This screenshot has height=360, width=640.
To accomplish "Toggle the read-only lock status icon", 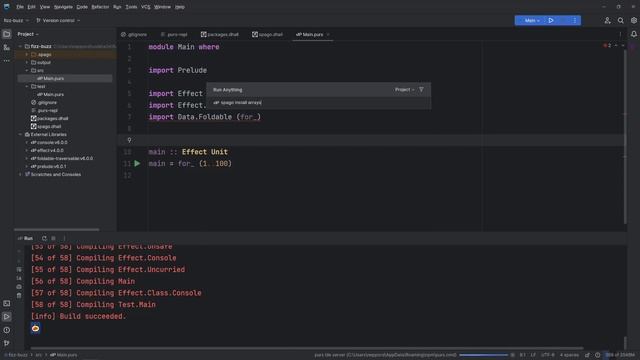I will click(587, 355).
